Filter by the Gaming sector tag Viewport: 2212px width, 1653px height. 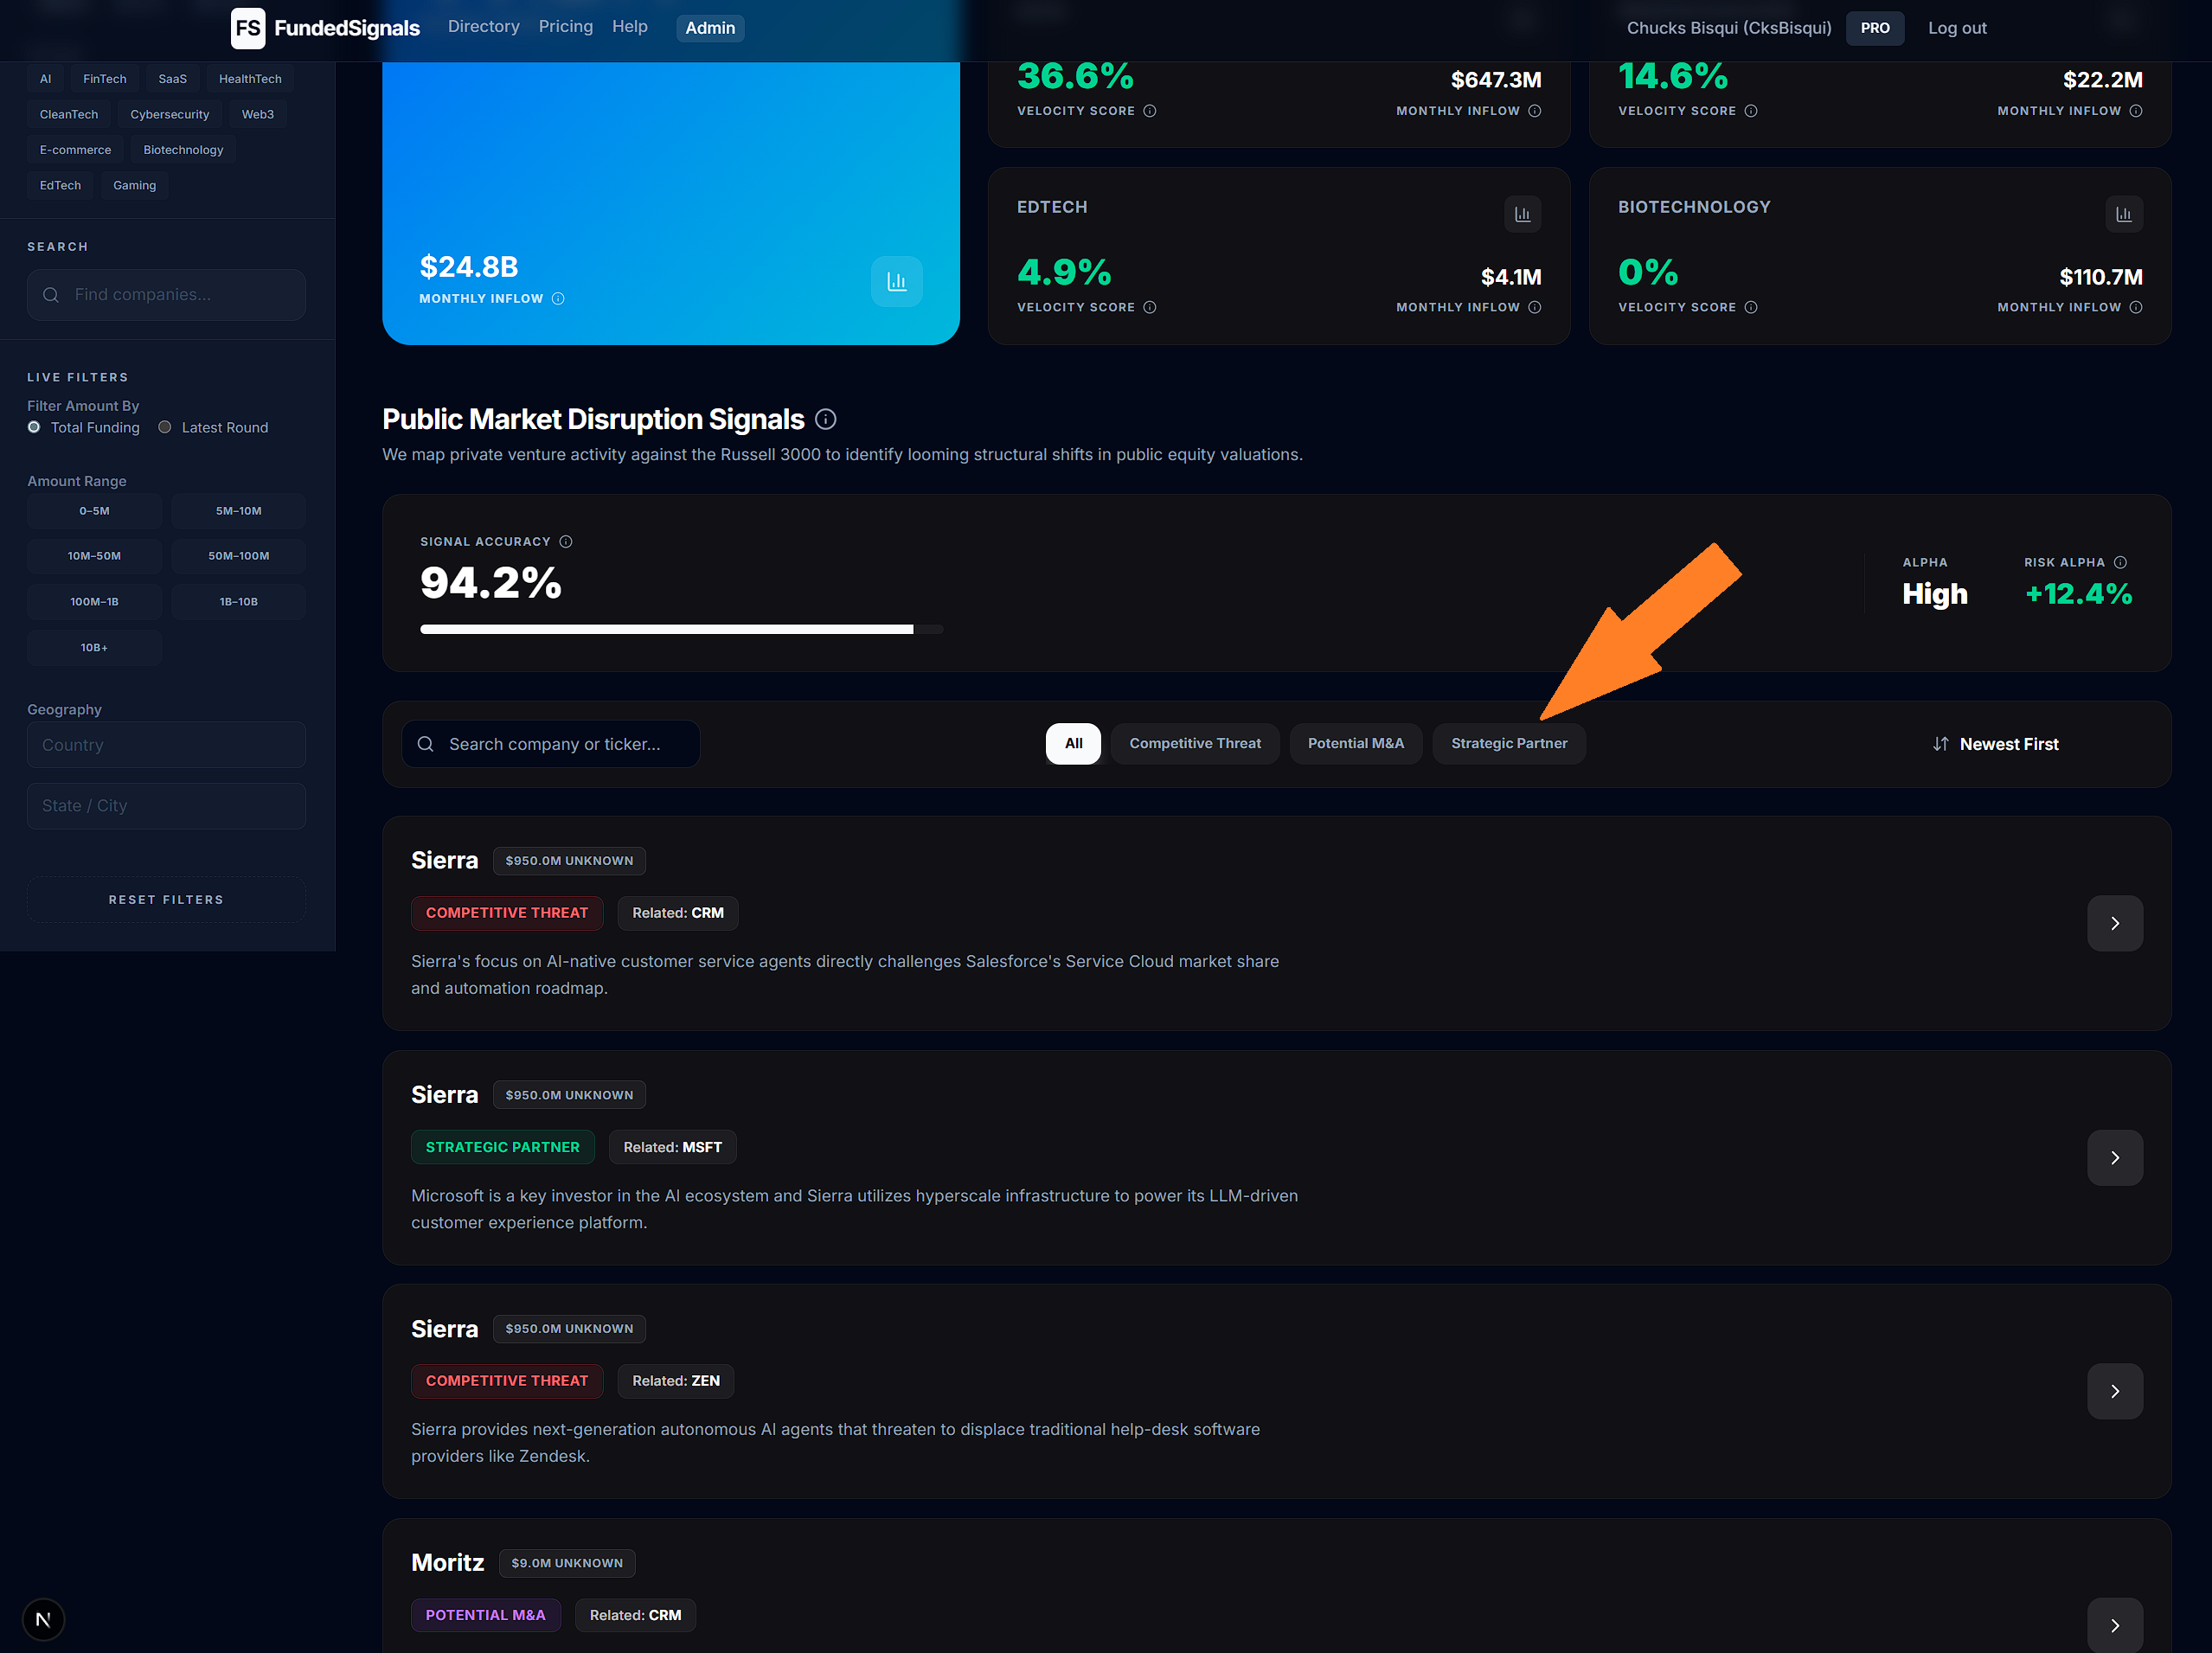(x=135, y=185)
